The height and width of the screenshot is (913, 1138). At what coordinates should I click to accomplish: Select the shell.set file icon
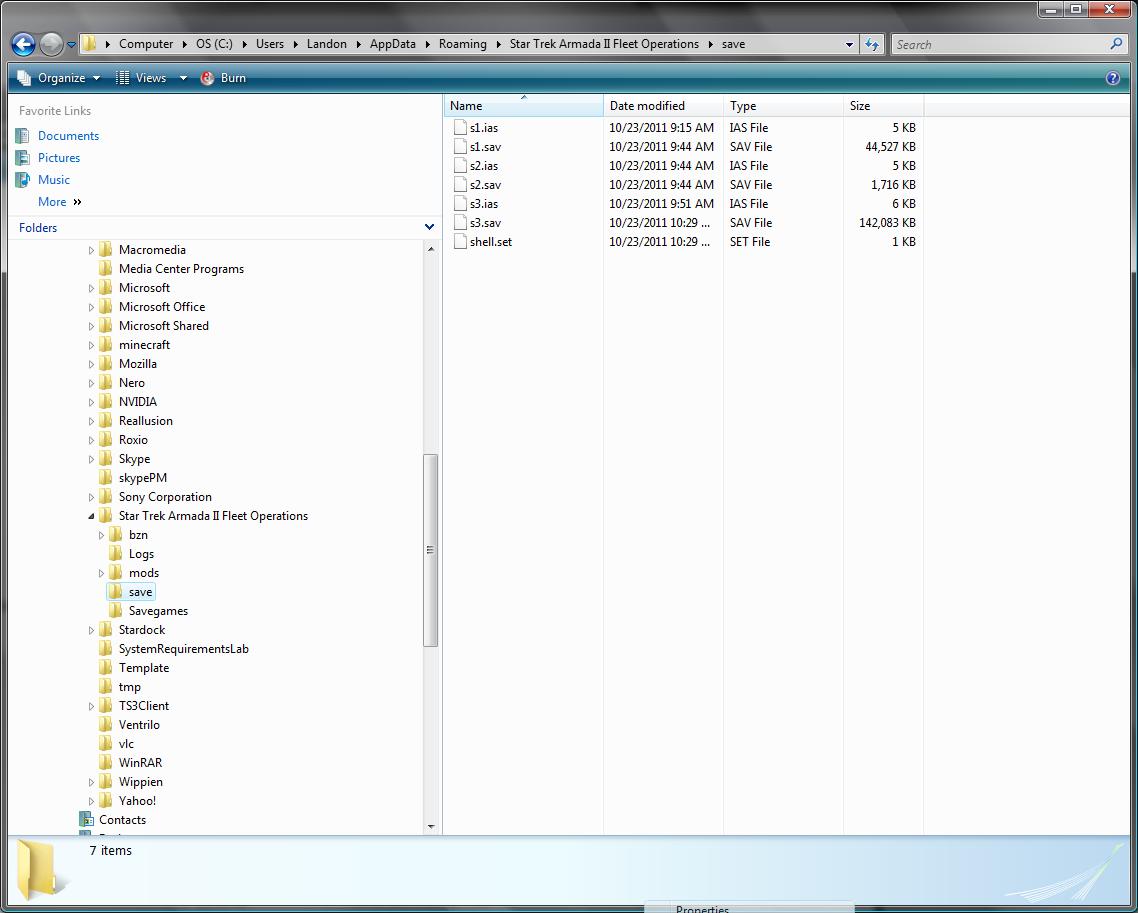point(460,242)
